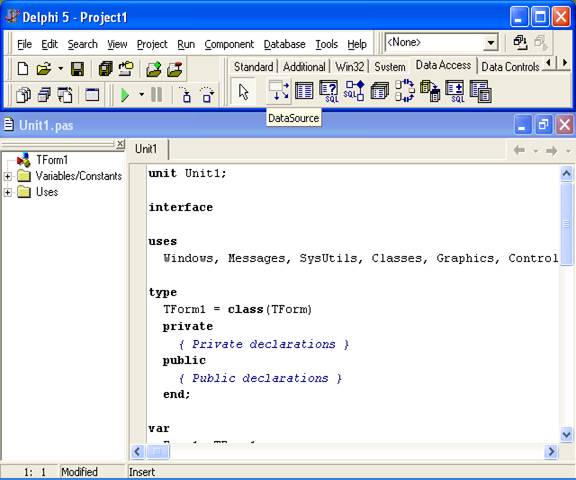Click the vertical scrollbar down arrow

click(566, 435)
